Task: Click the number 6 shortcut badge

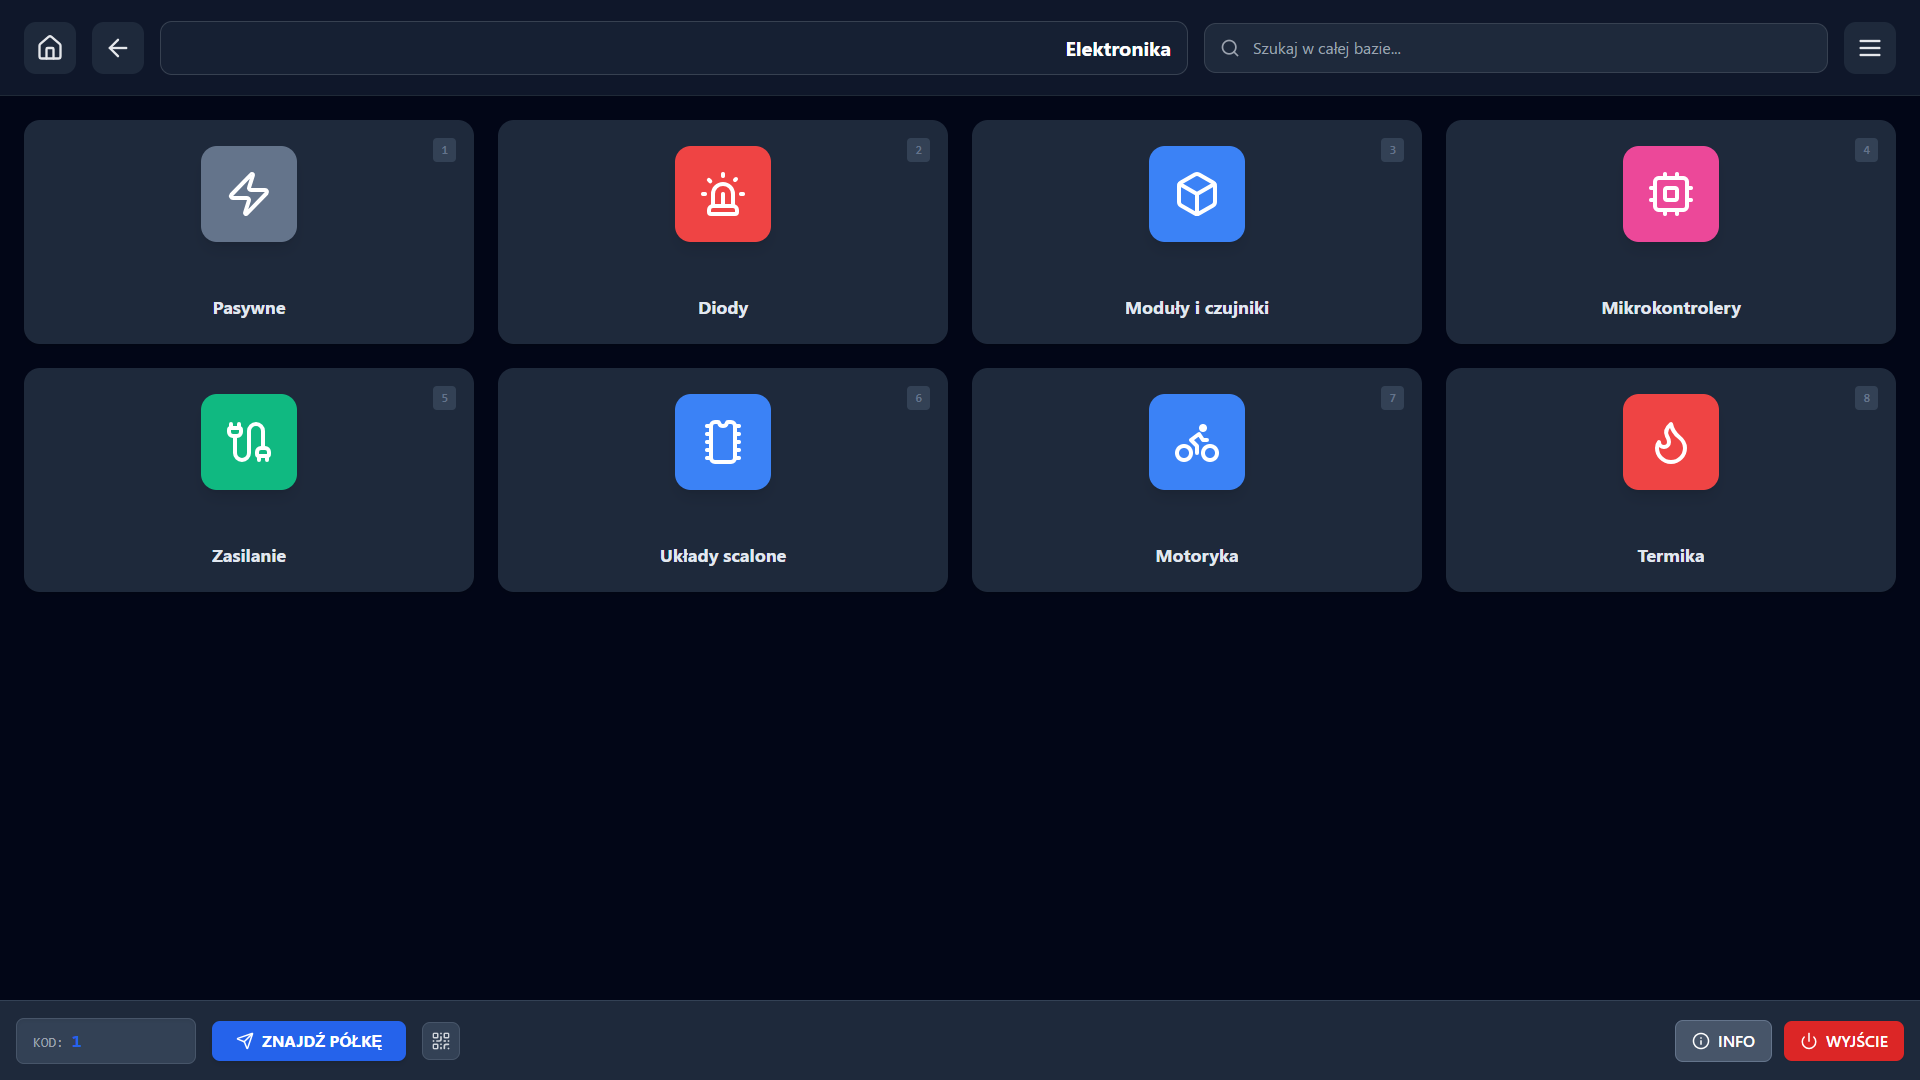Action: (918, 398)
